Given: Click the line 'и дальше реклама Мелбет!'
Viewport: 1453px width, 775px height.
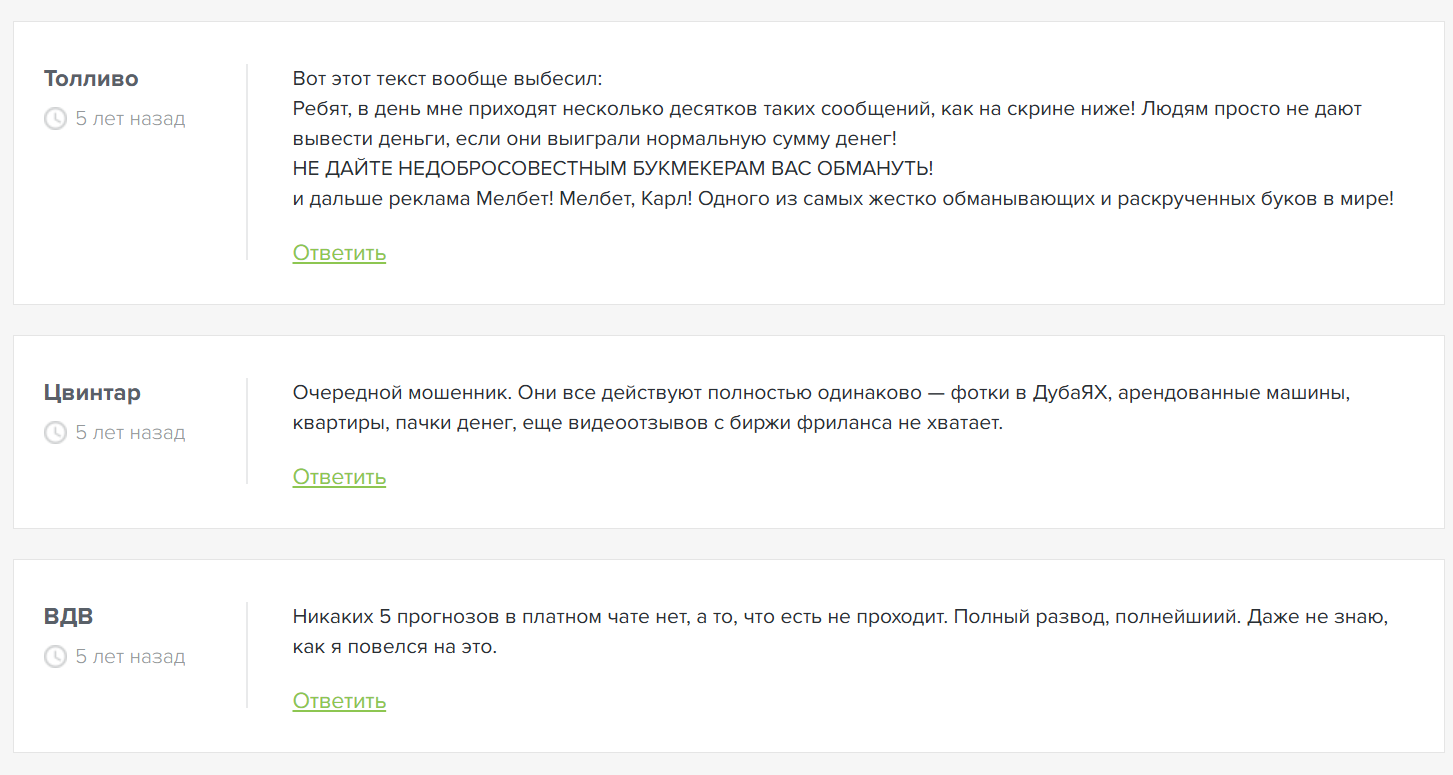Looking at the screenshot, I should point(842,199).
